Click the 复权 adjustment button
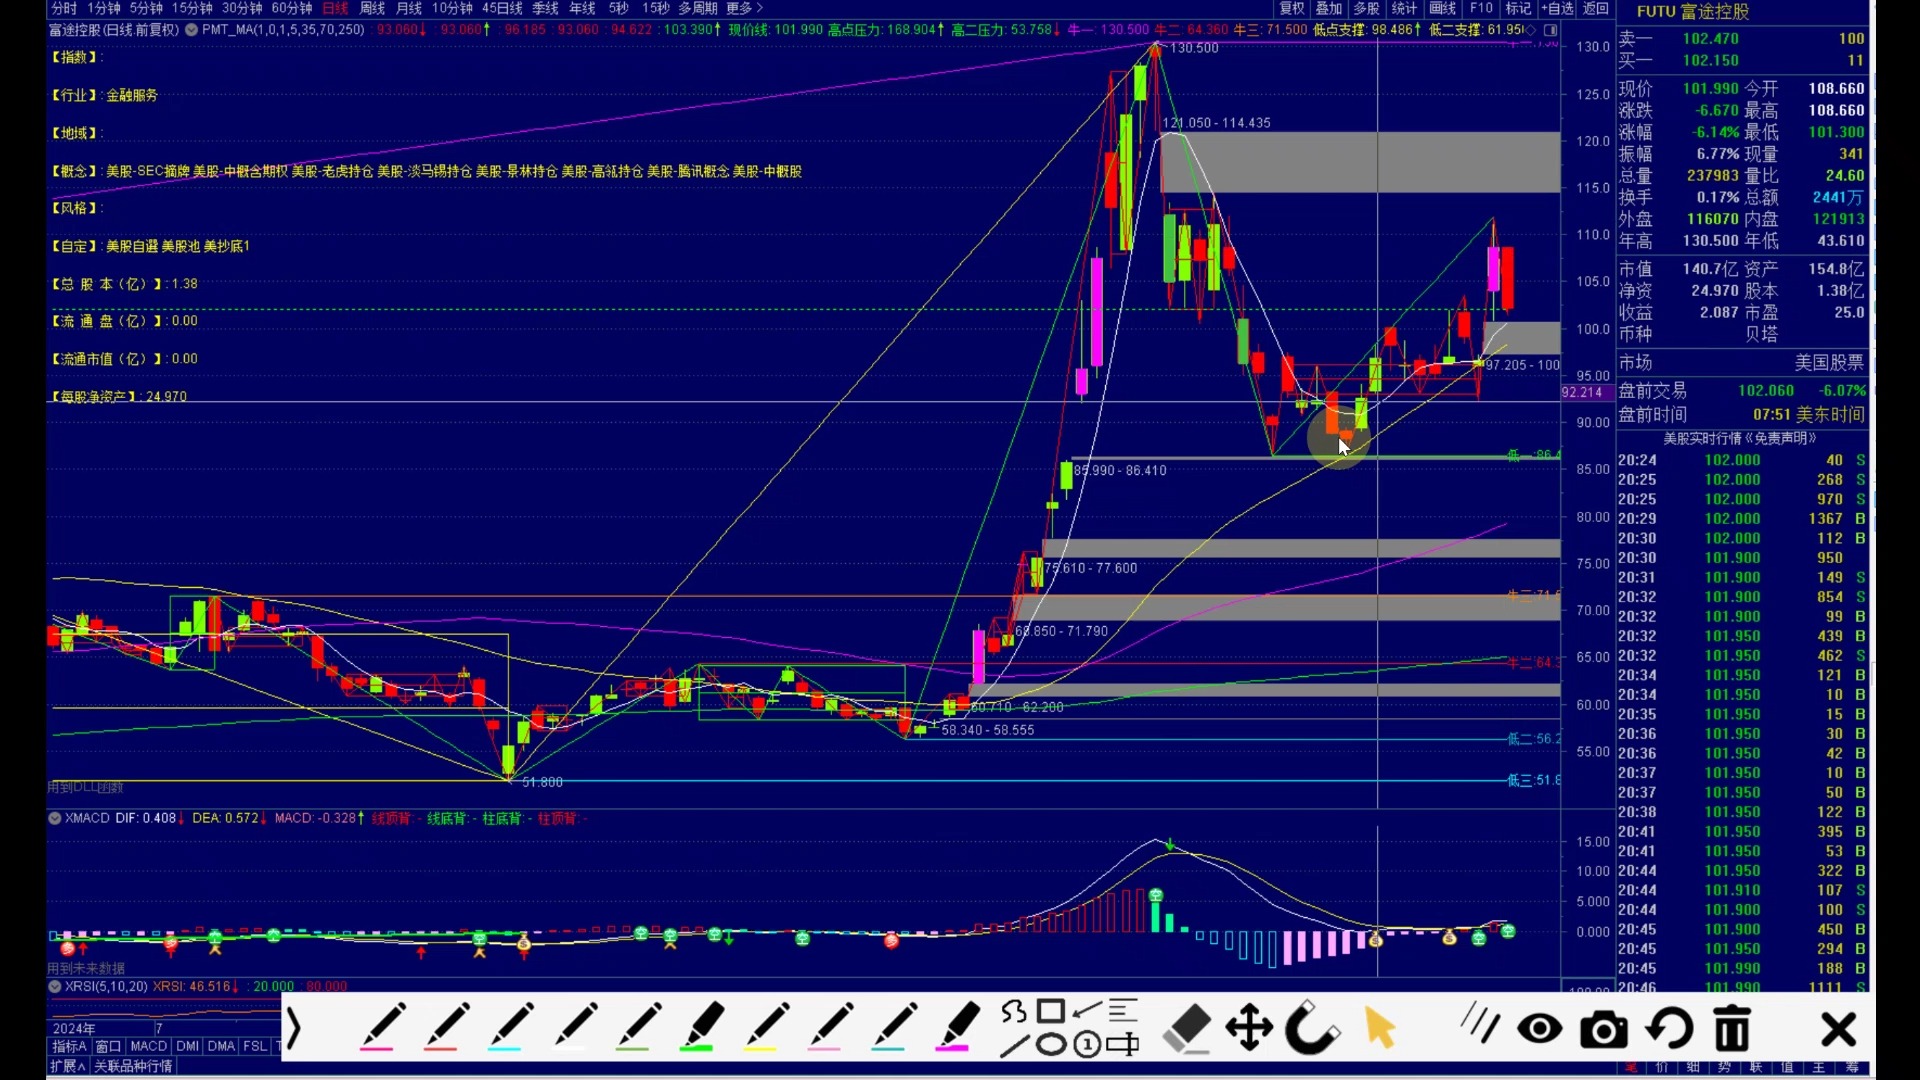 pyautogui.click(x=1292, y=8)
